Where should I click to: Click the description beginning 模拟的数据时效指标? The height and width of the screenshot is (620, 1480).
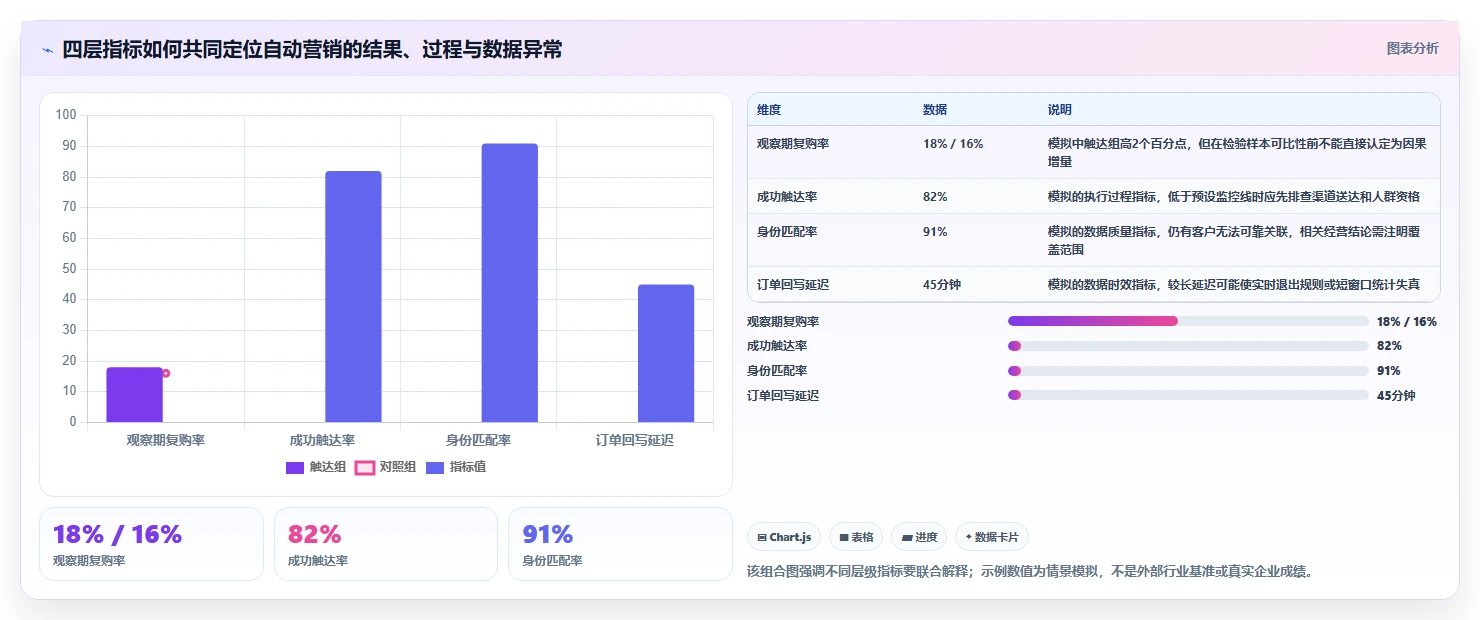(x=1234, y=284)
